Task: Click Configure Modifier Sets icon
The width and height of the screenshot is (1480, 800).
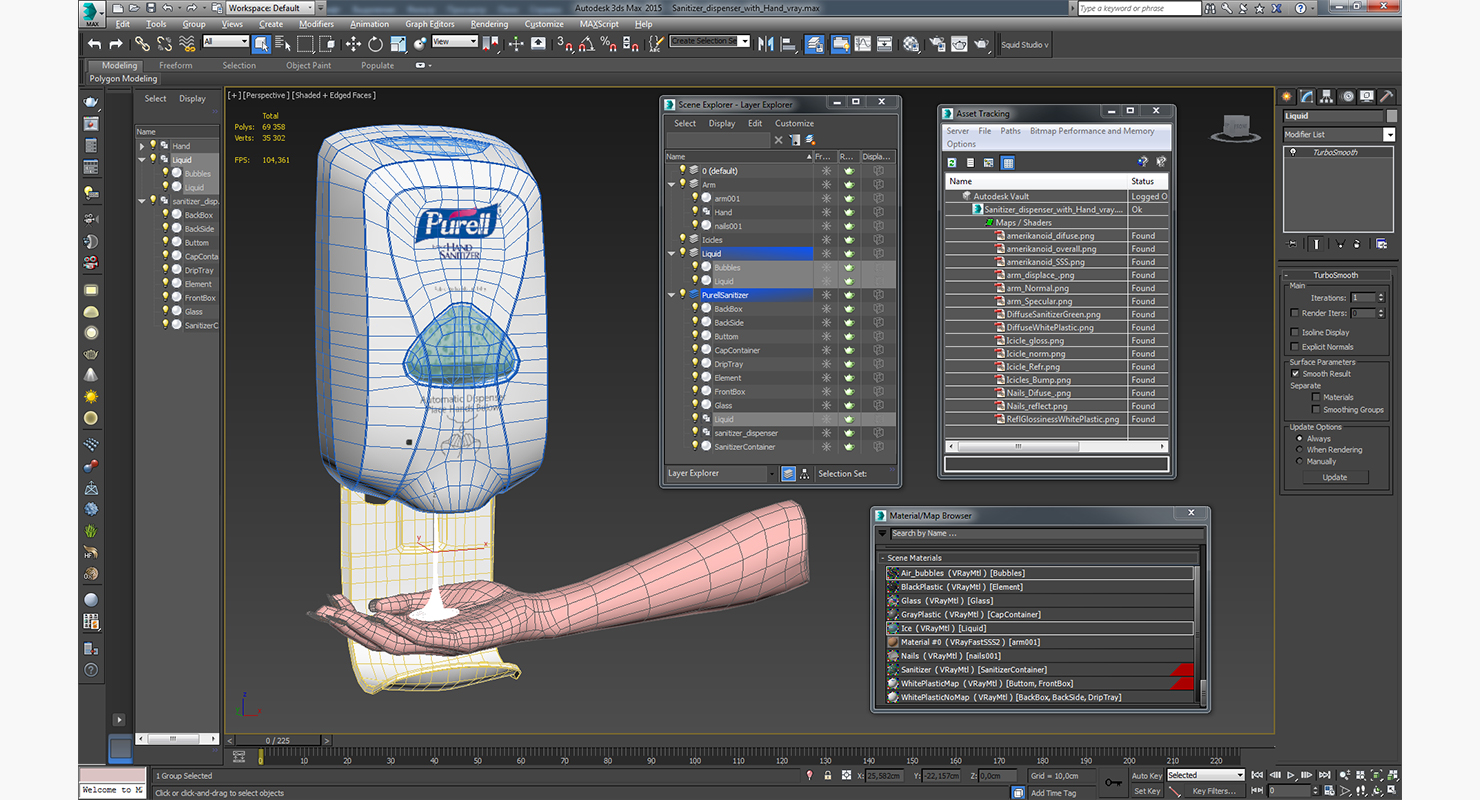Action: coord(1381,243)
